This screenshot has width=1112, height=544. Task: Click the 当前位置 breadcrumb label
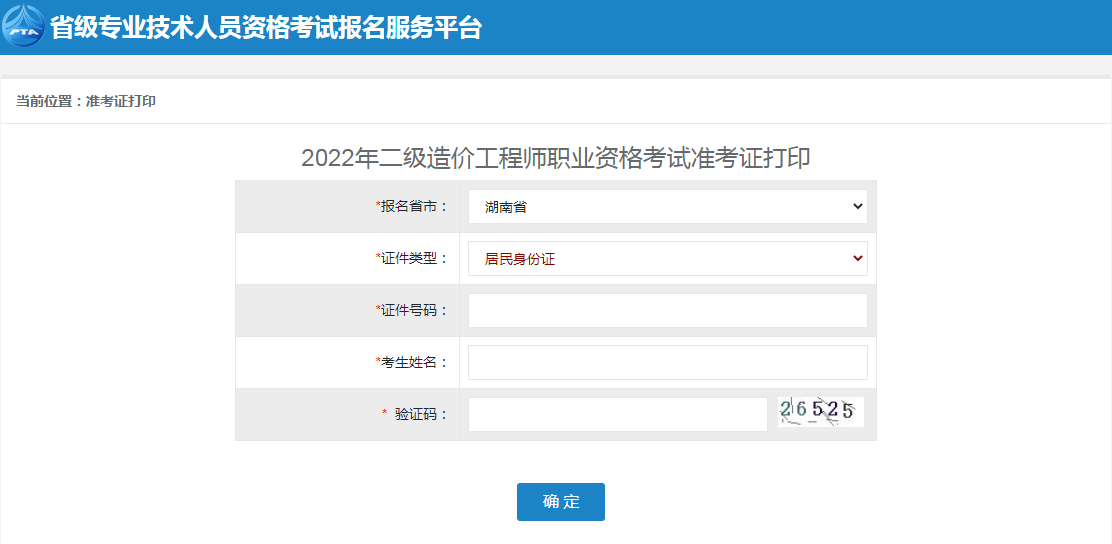coord(44,101)
